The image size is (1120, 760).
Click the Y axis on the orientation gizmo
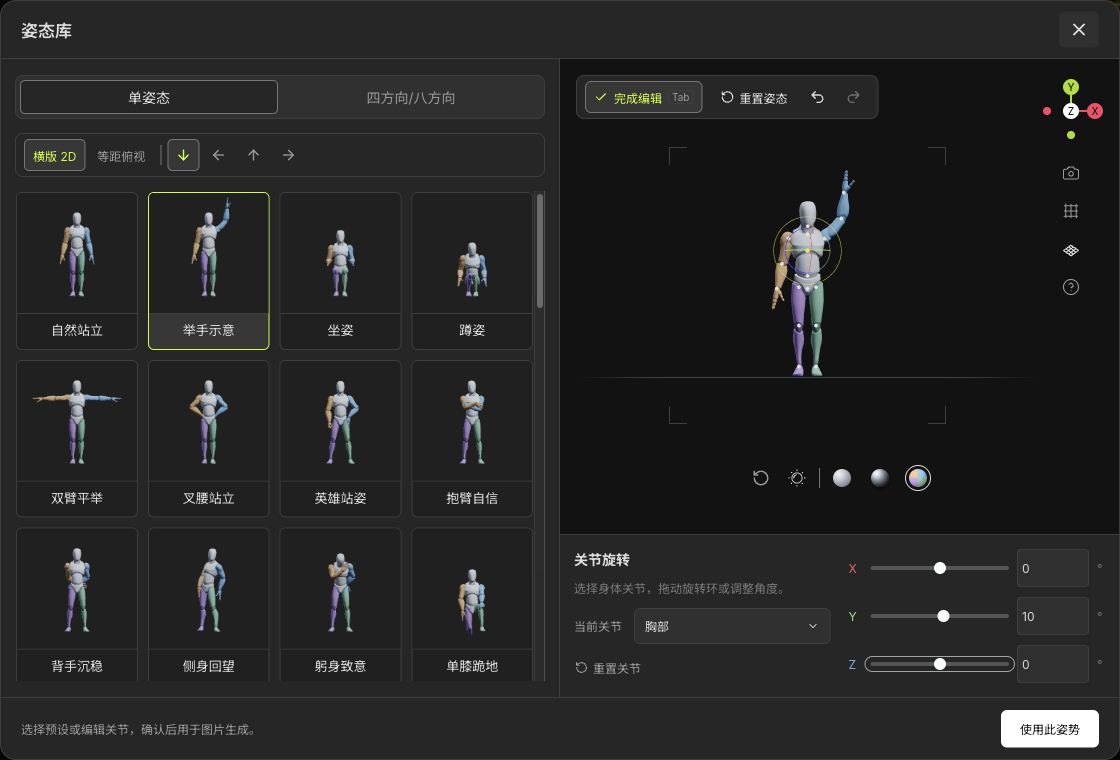pos(1070,87)
